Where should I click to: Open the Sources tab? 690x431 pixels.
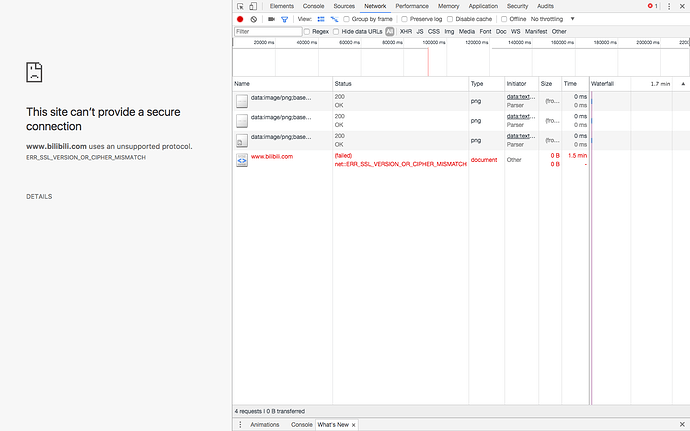pyautogui.click(x=344, y=6)
